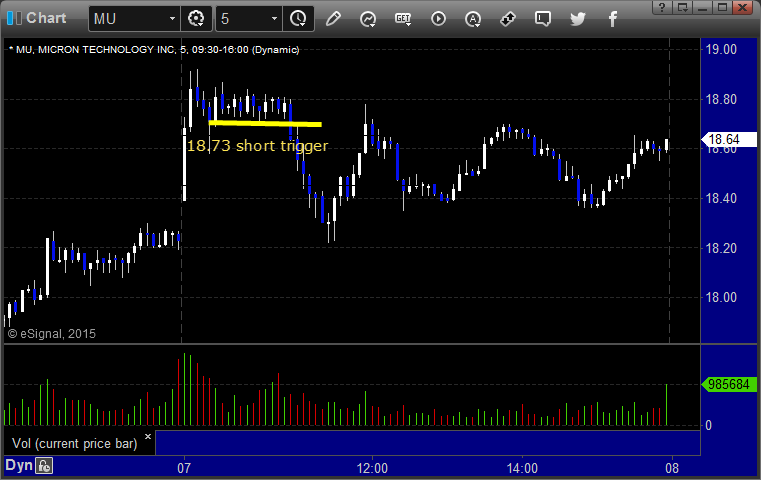The width and height of the screenshot is (761, 480).
Task: Click the 18.64 current price marker
Action: tap(729, 140)
